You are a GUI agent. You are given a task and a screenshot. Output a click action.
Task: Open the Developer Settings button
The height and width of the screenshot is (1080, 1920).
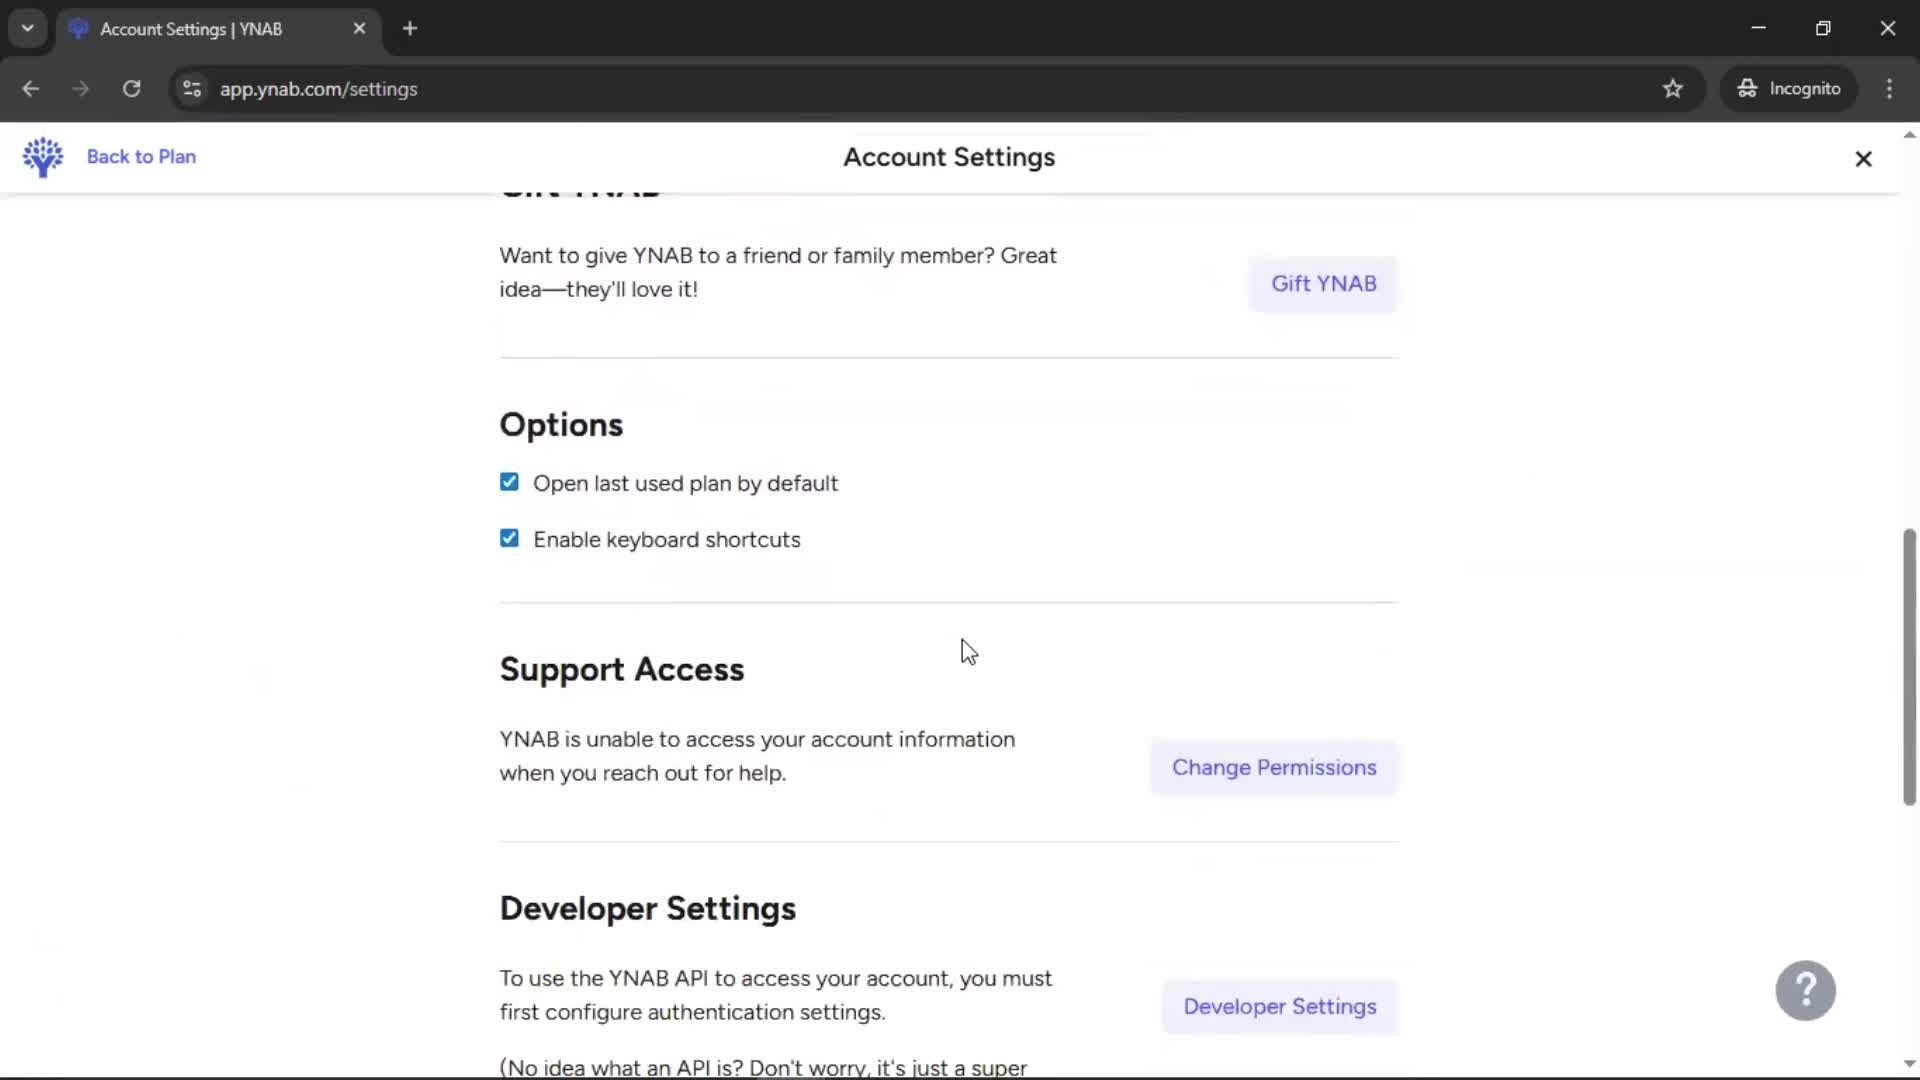1279,1007
